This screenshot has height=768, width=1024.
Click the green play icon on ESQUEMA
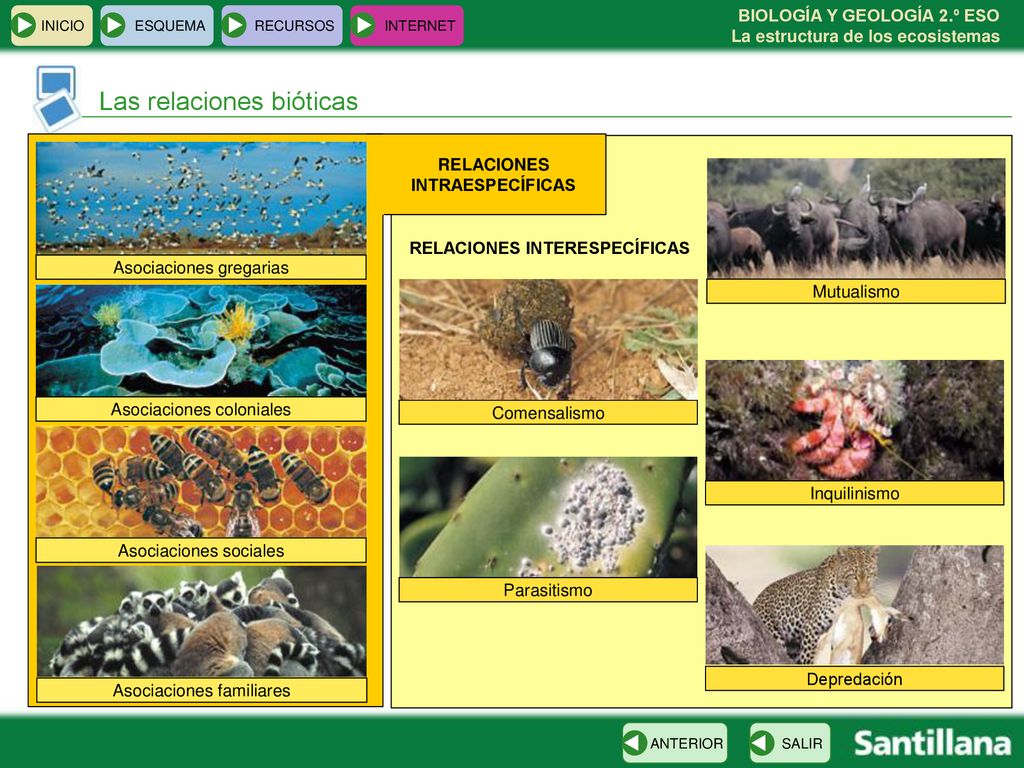[x=114, y=25]
